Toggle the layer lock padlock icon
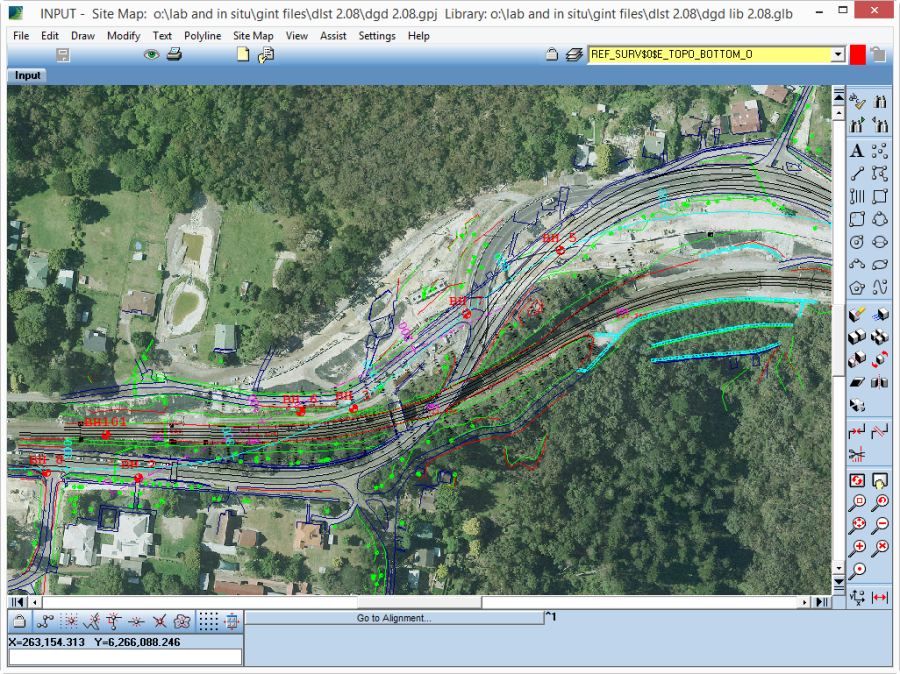Viewport: 900px width, 674px height. coord(551,55)
